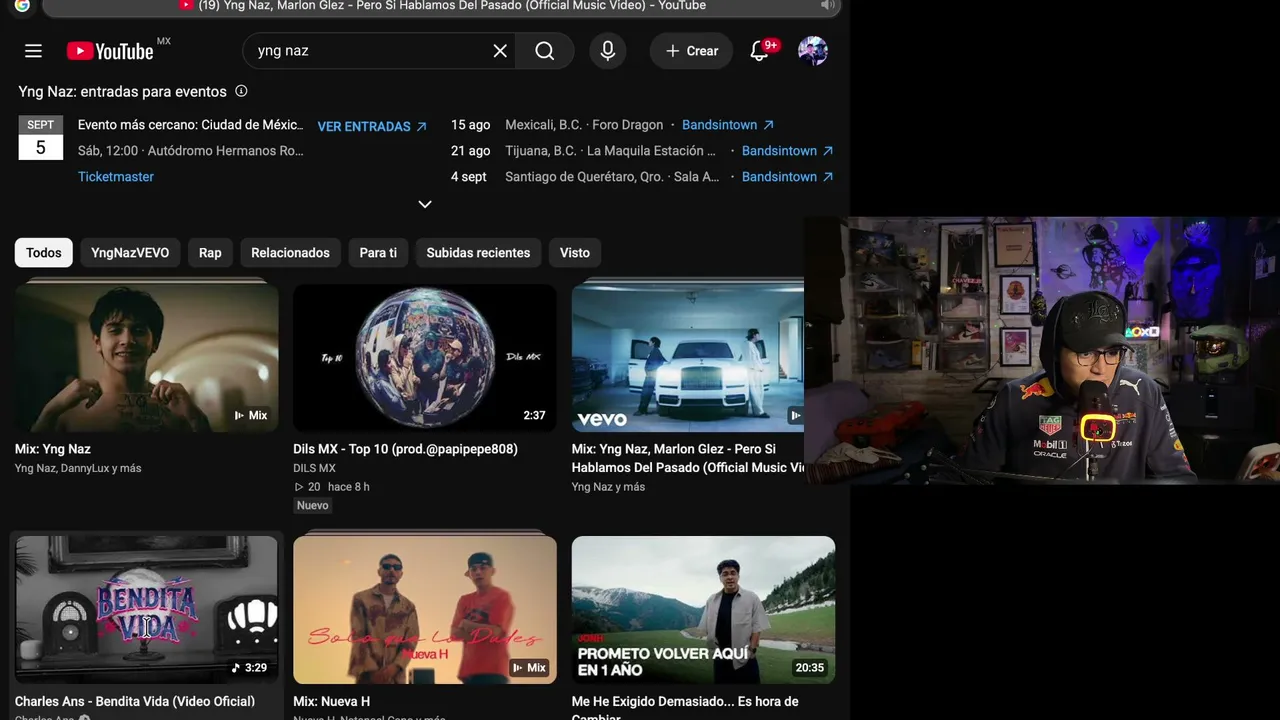Select the browser tab titled Yng Naz, Marlon Glez
The image size is (1280, 720).
[442, 6]
